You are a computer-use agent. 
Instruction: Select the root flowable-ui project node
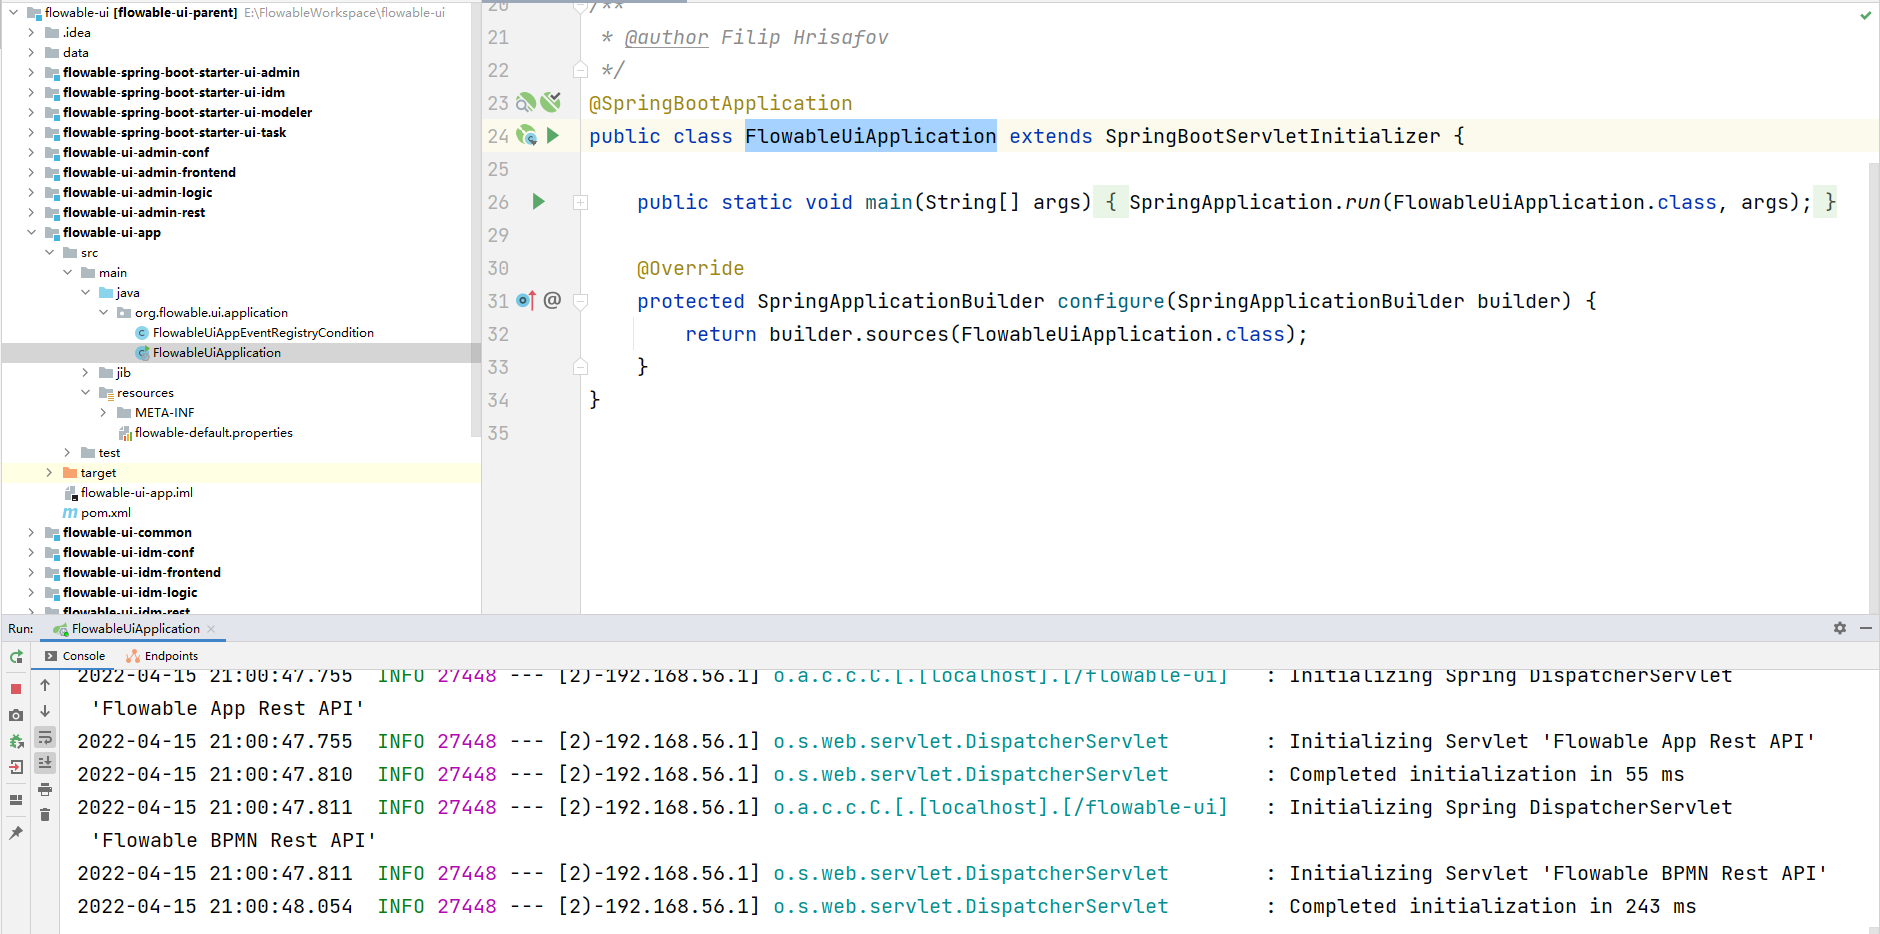(x=141, y=12)
